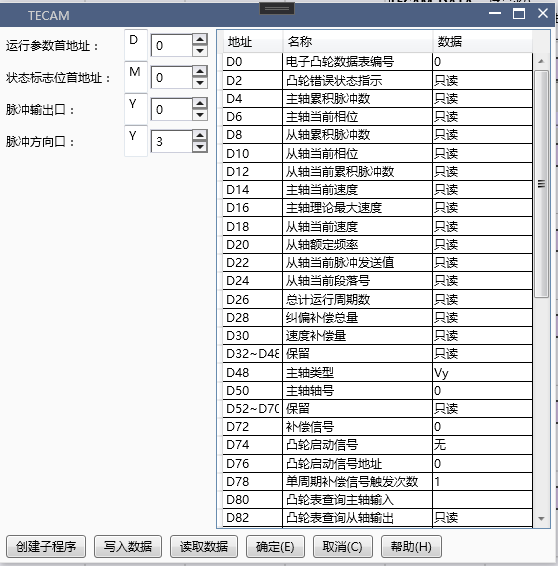
Task: Select the D32~D48 address cell
Action: (x=253, y=353)
